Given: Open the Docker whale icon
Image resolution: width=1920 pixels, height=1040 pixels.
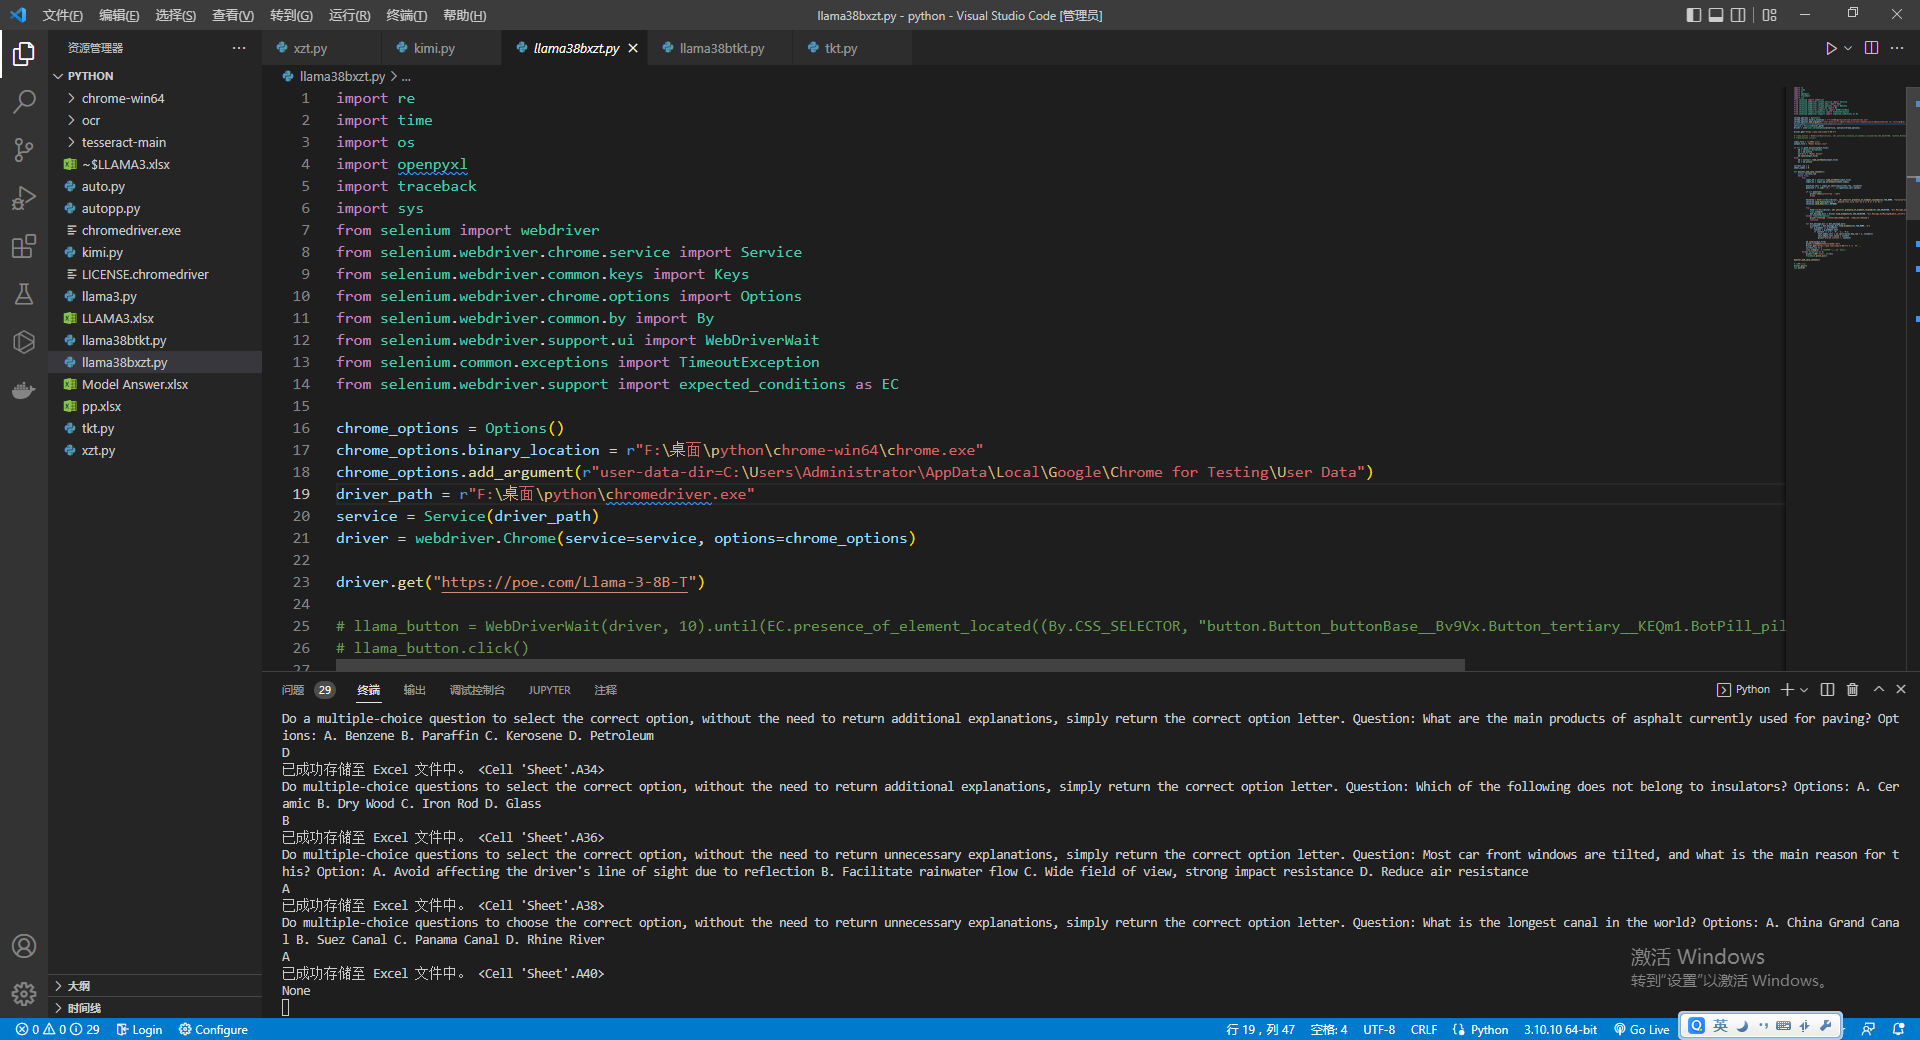Looking at the screenshot, I should pyautogui.click(x=24, y=390).
